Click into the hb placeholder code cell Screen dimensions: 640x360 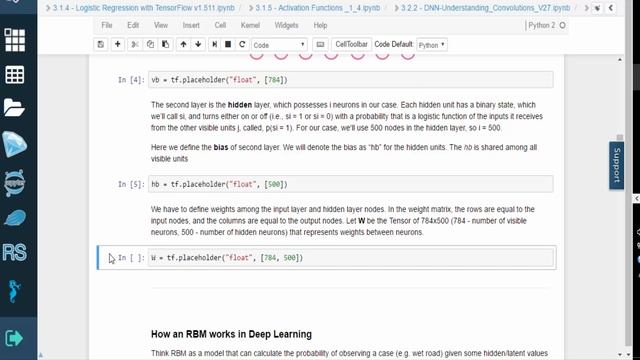(351, 184)
